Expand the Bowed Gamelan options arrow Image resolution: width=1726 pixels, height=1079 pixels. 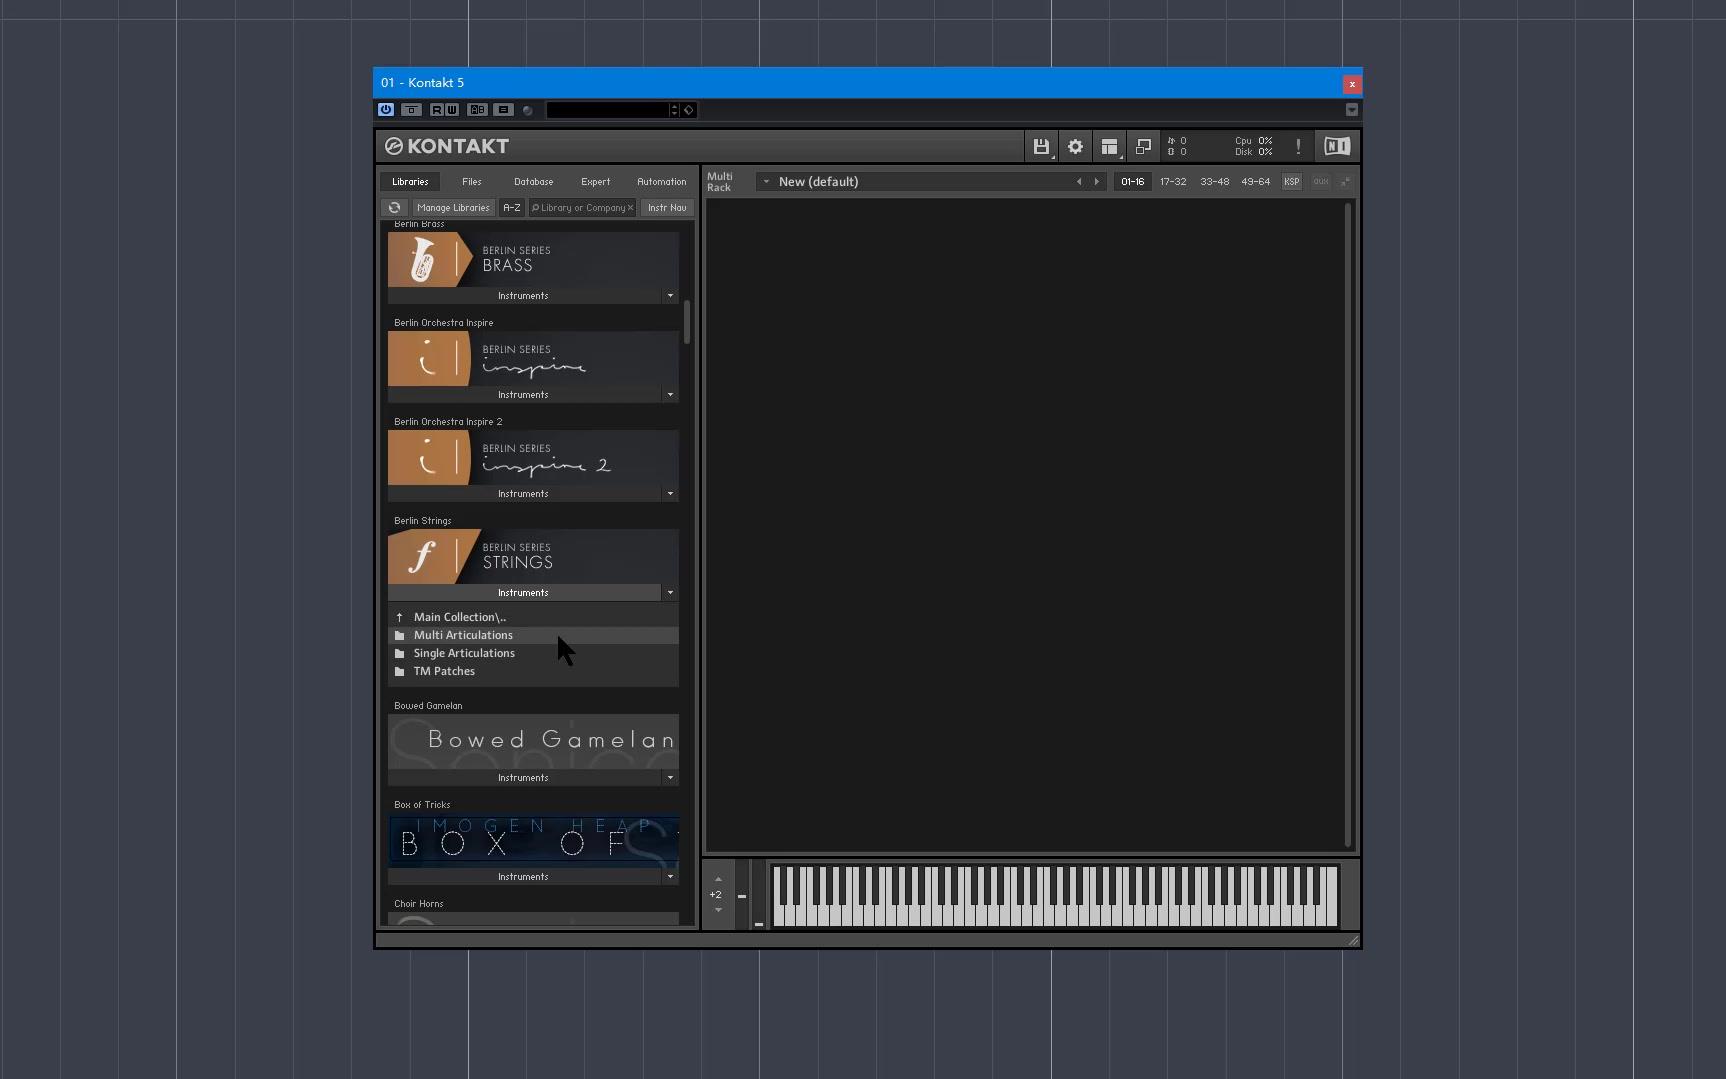[x=670, y=778]
